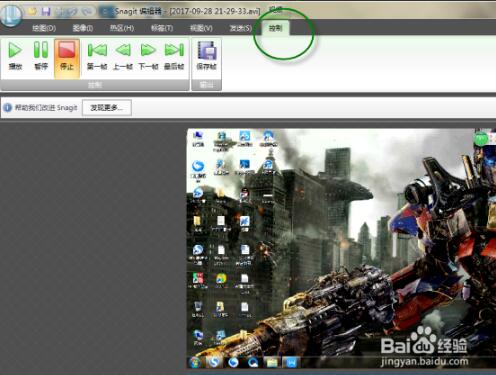Switch to the 图像(I) ribbon tab
Screen dimensions: 496x375
point(83,28)
